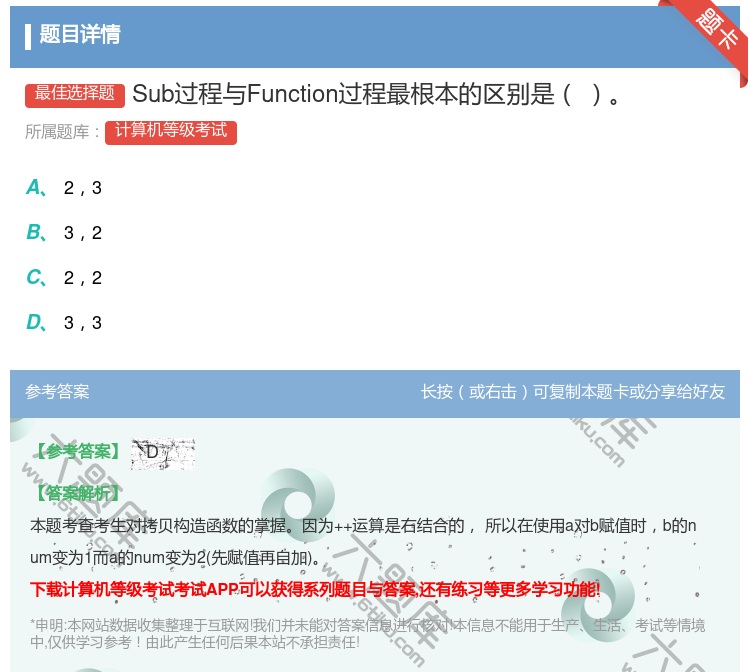
Task: Click the 题卡 corner ribbon
Action: [x=716, y=31]
